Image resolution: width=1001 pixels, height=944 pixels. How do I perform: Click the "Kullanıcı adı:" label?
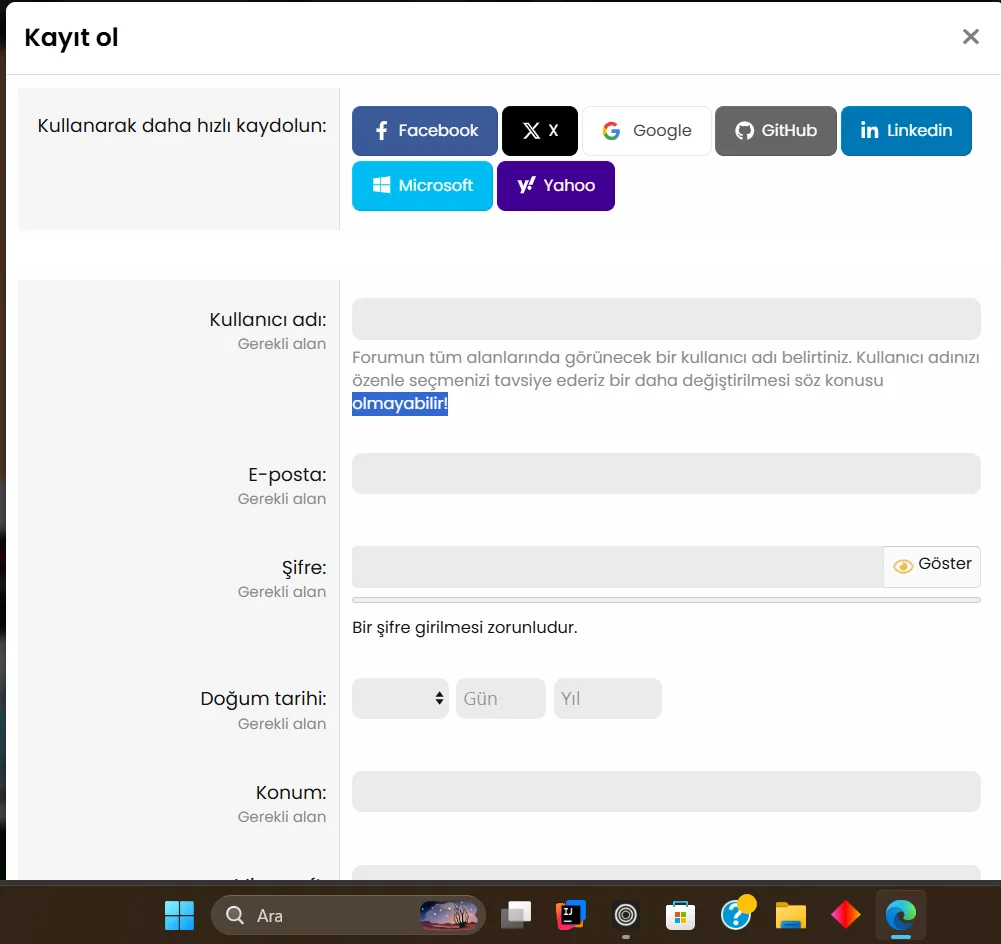pos(267,319)
